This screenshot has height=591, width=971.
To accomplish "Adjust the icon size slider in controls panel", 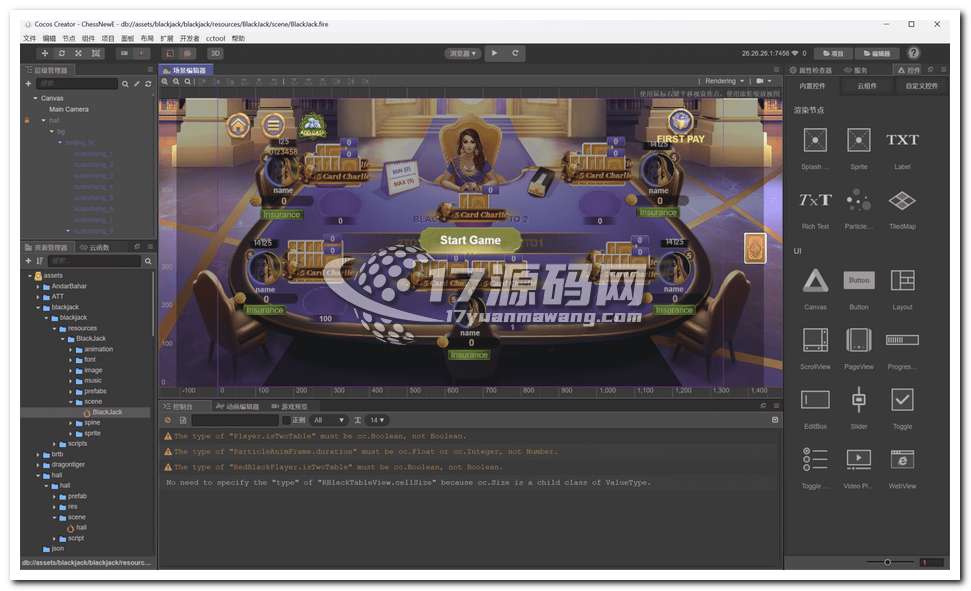I will click(889, 563).
